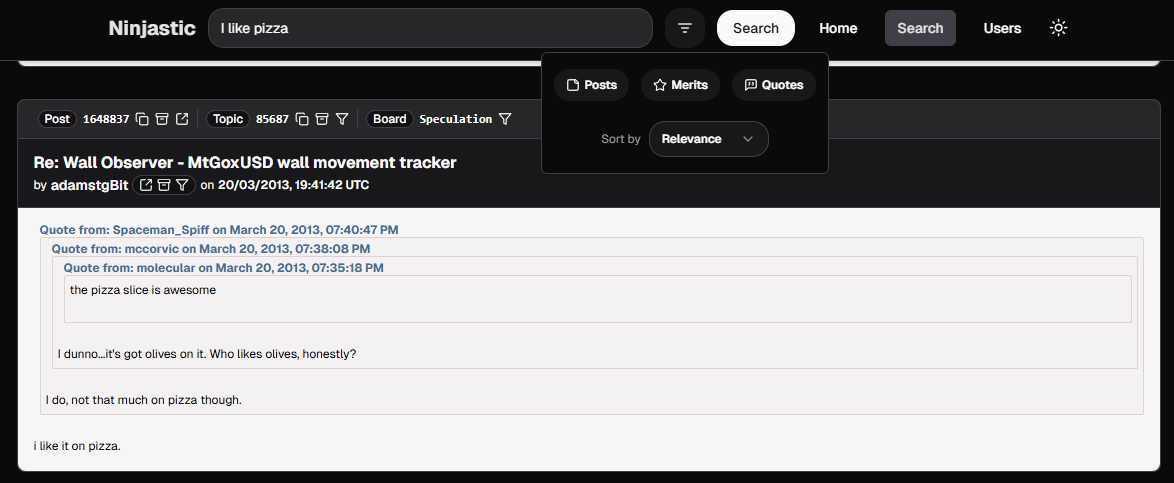The width and height of the screenshot is (1174, 483).
Task: Toggle the Quotes filter chip
Action: point(773,85)
